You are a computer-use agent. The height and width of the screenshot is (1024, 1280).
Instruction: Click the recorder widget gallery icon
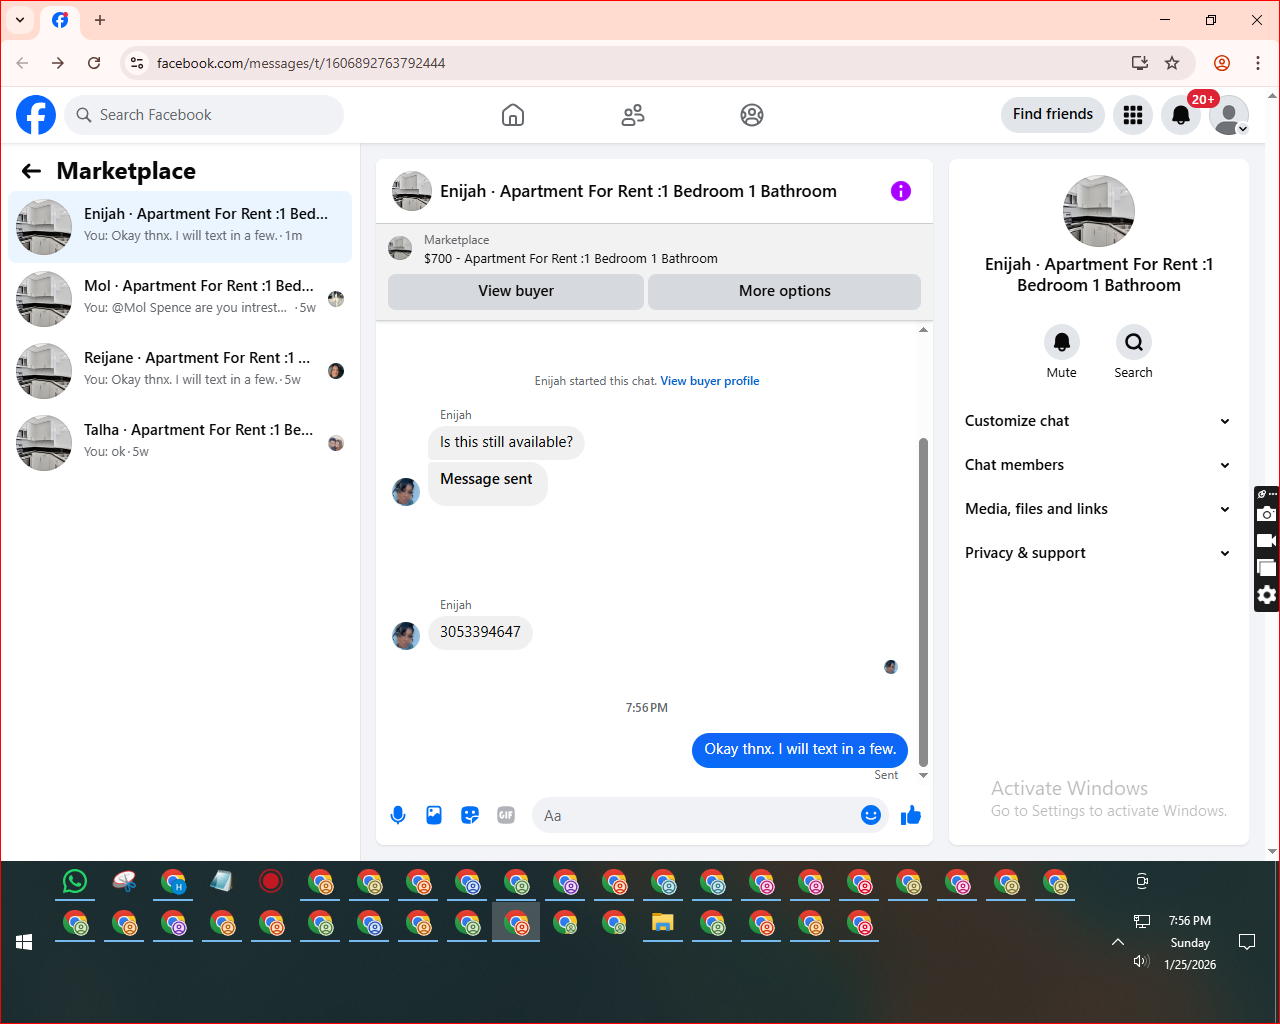click(1267, 568)
